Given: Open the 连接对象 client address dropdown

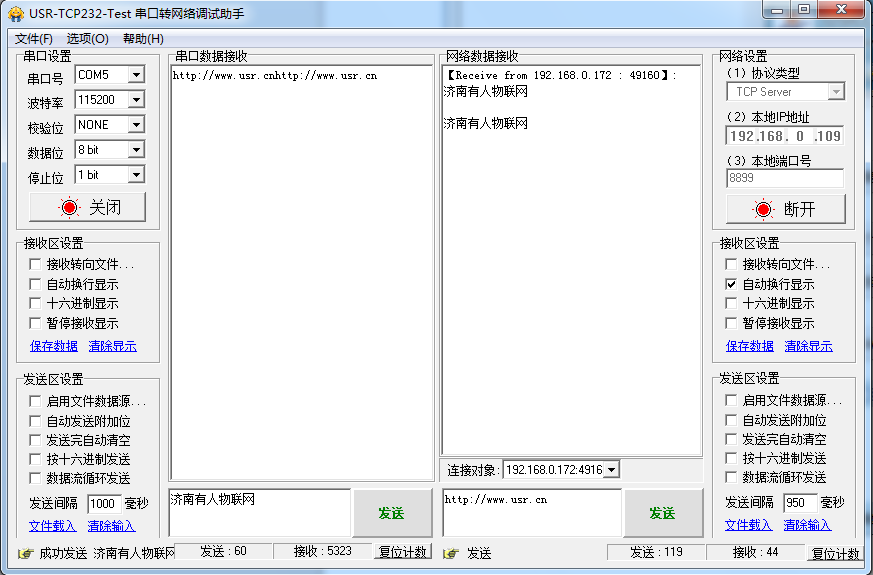Looking at the screenshot, I should click(611, 470).
